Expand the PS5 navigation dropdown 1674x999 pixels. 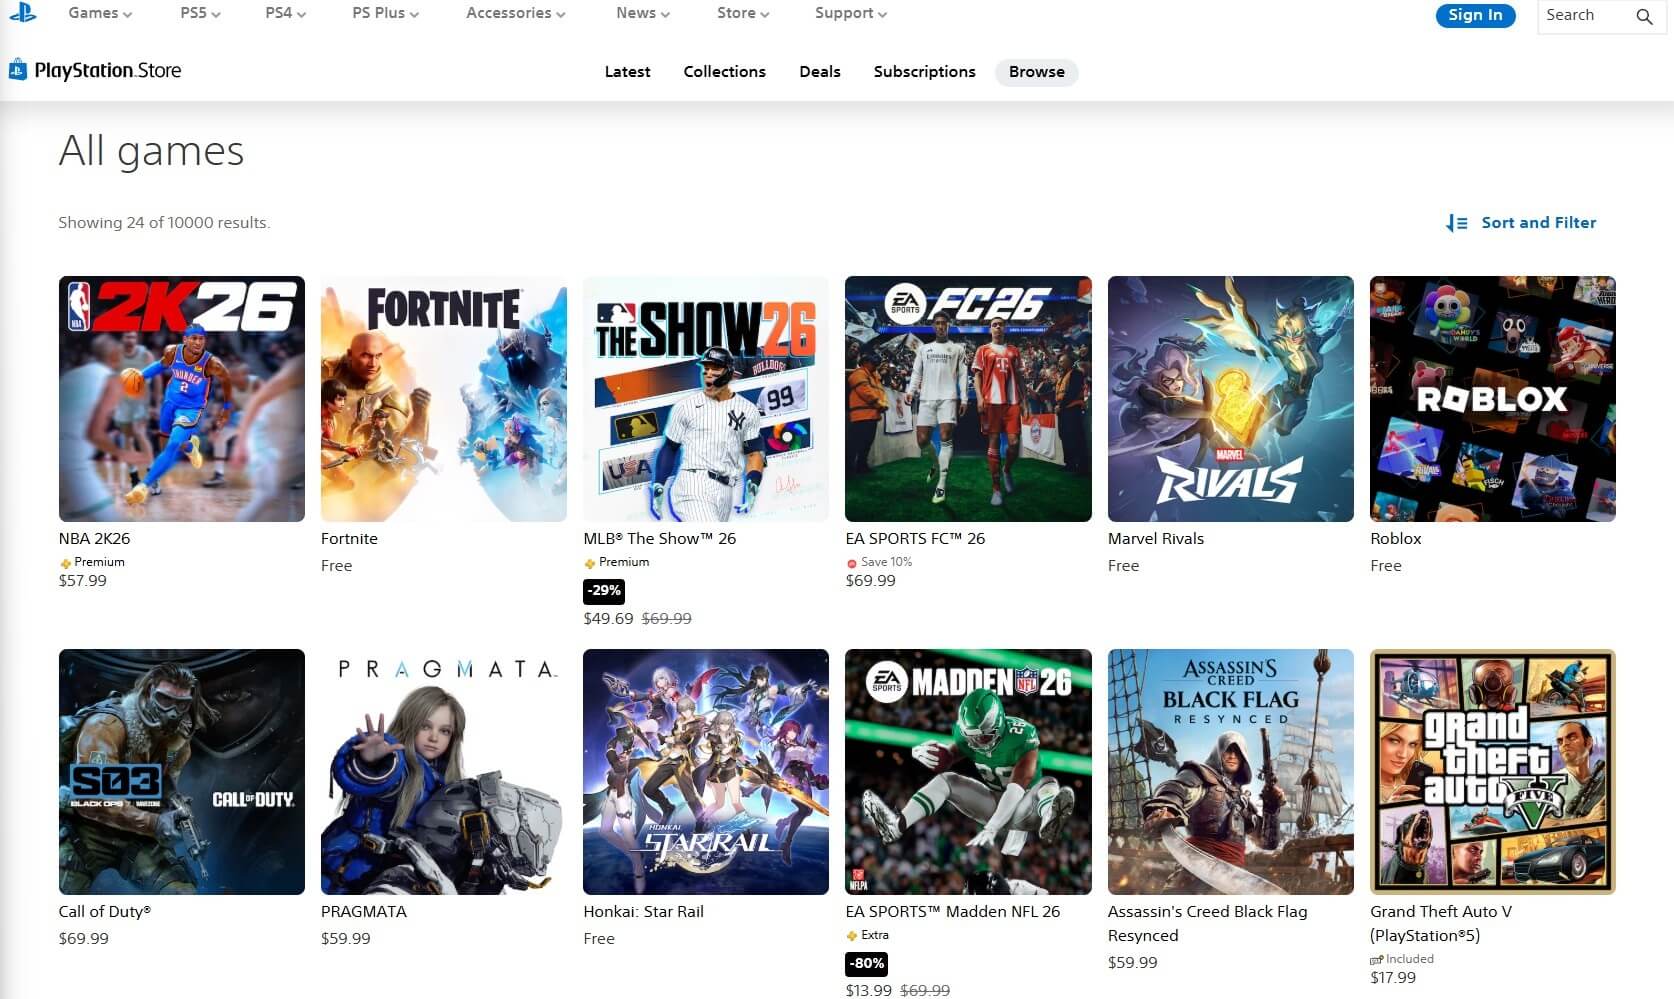coord(200,13)
